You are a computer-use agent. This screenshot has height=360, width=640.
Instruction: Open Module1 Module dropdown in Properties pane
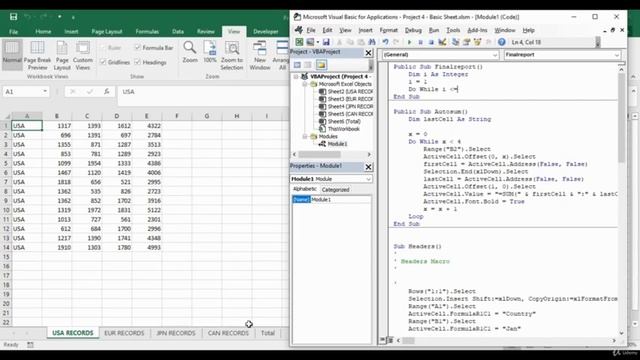(x=368, y=179)
